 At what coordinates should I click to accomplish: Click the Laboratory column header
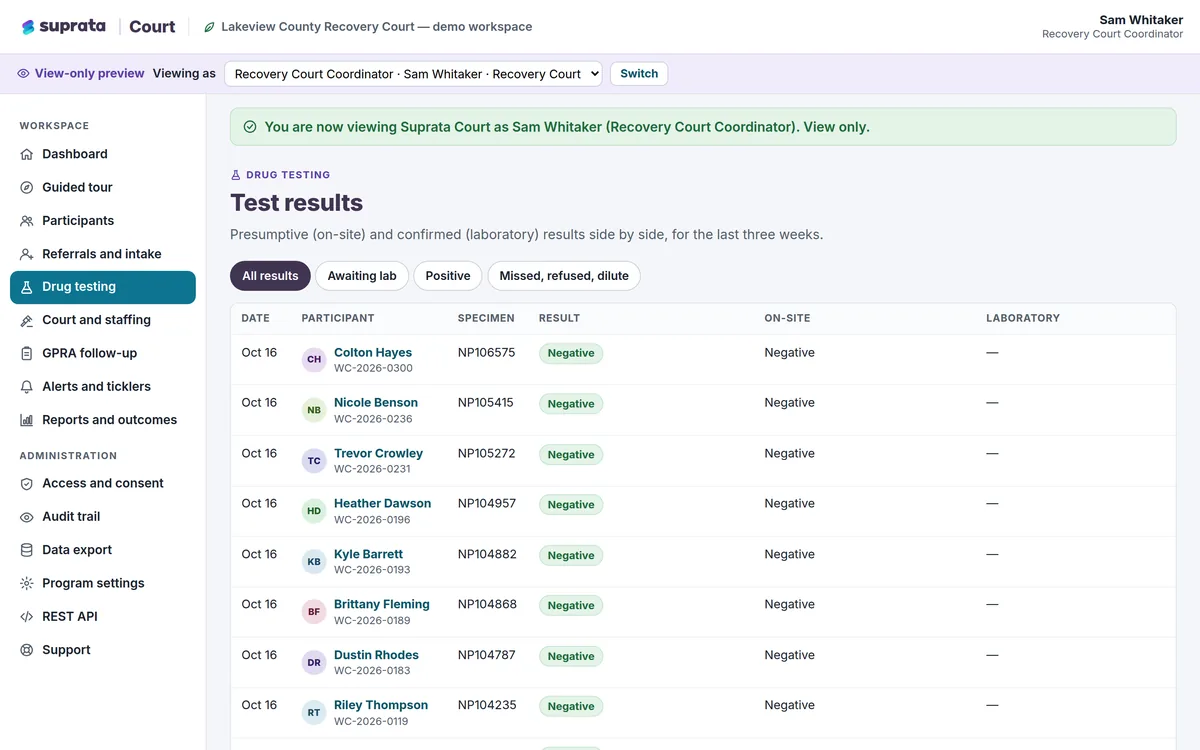(x=1023, y=318)
